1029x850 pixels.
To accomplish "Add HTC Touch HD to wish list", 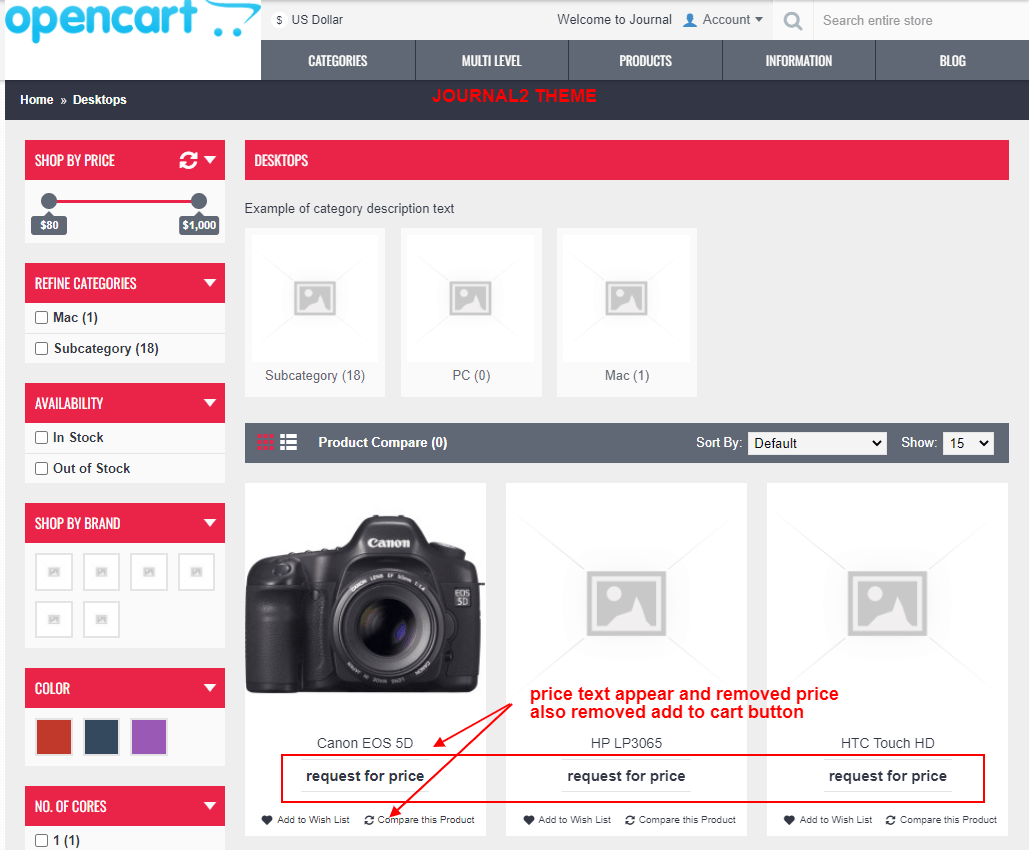I will point(827,819).
